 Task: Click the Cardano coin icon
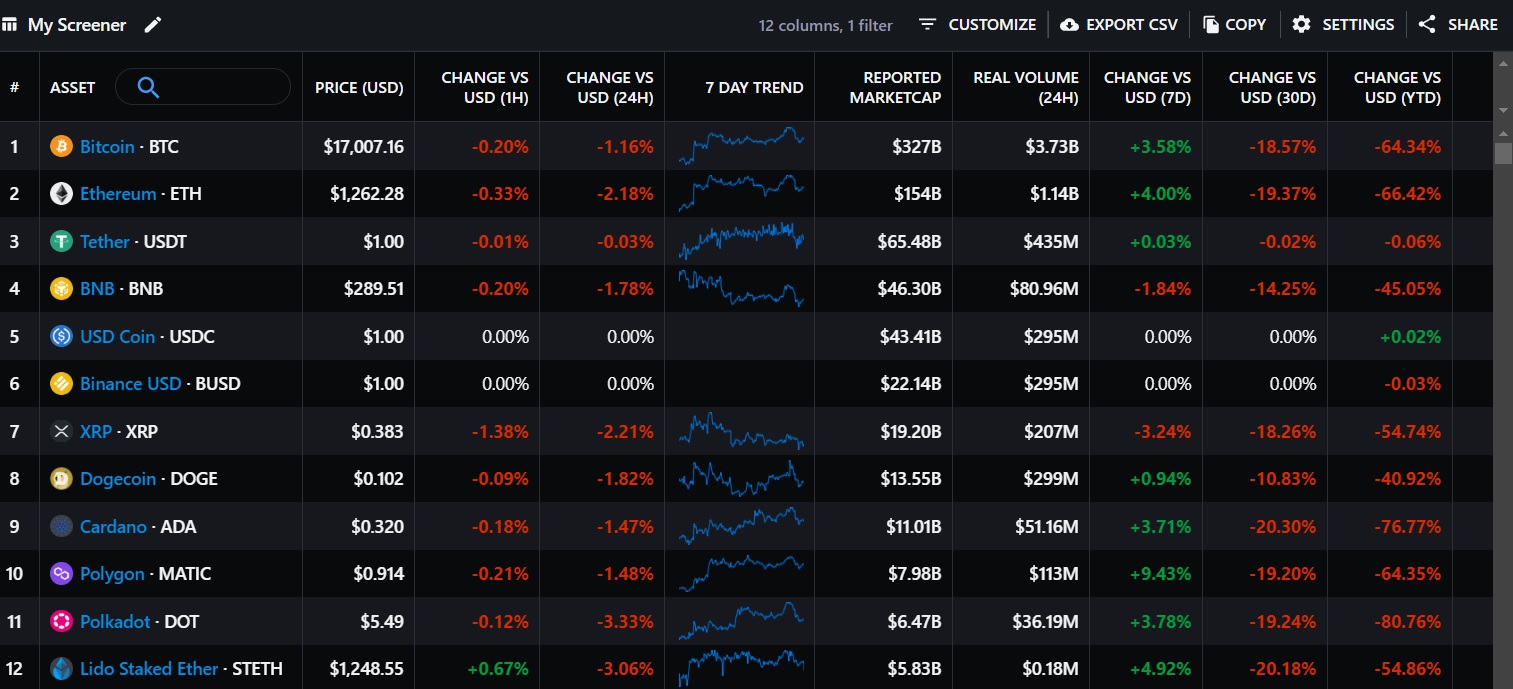[x=62, y=527]
